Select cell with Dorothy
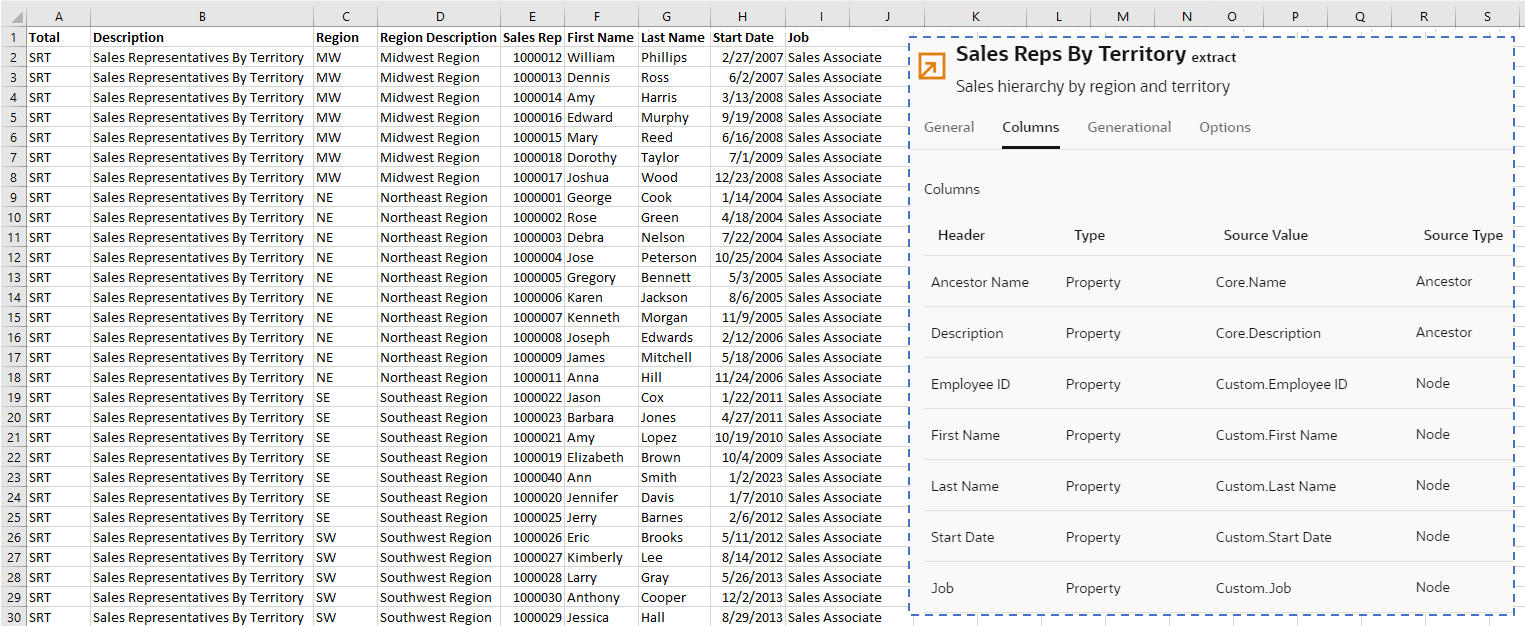 tap(601, 157)
